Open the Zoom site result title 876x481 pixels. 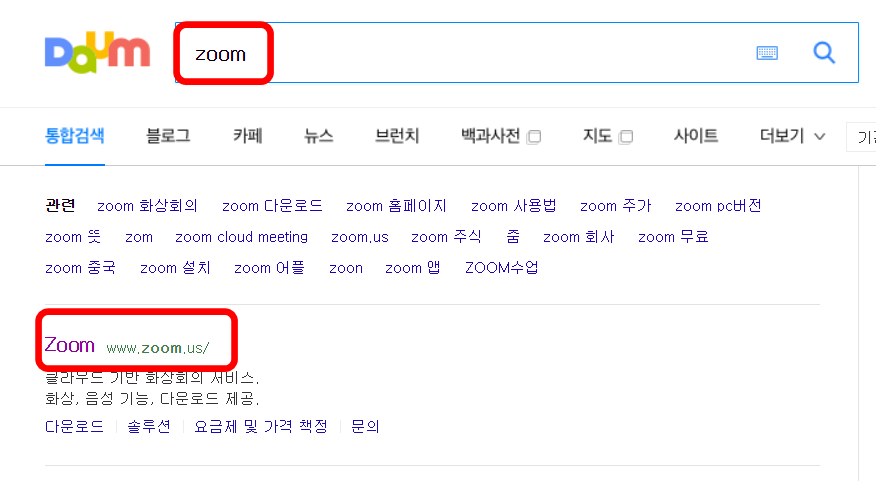coord(70,345)
